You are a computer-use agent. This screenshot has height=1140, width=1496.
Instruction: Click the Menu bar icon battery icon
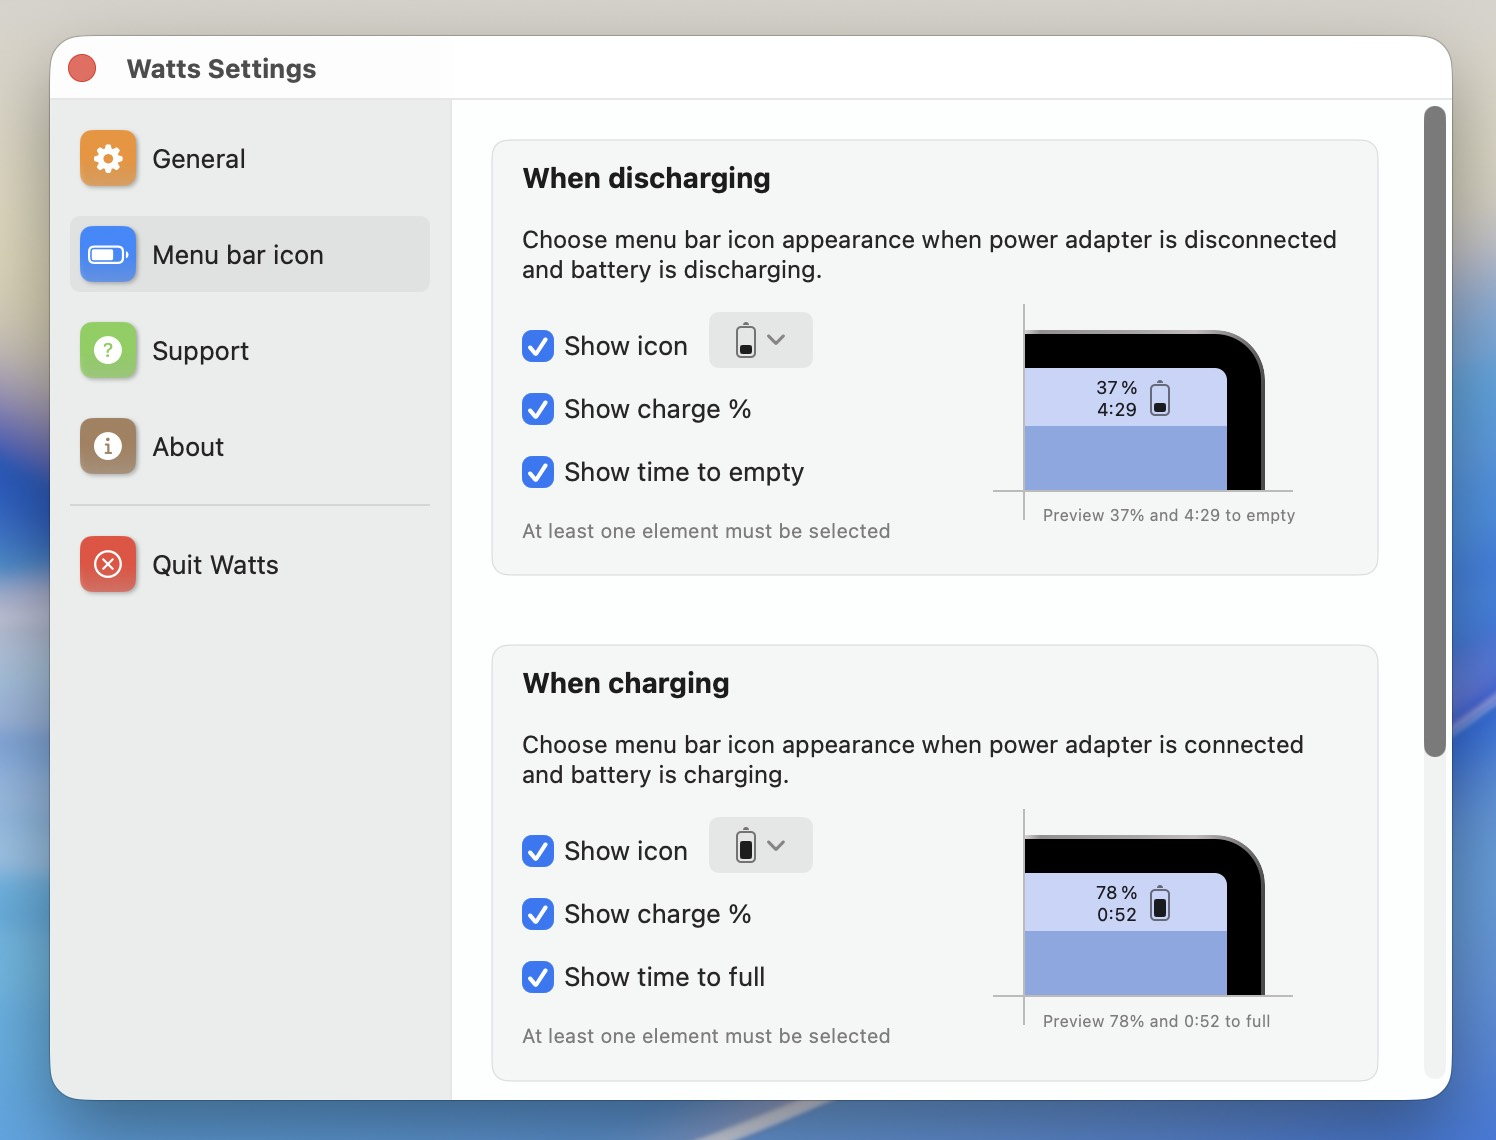107,254
